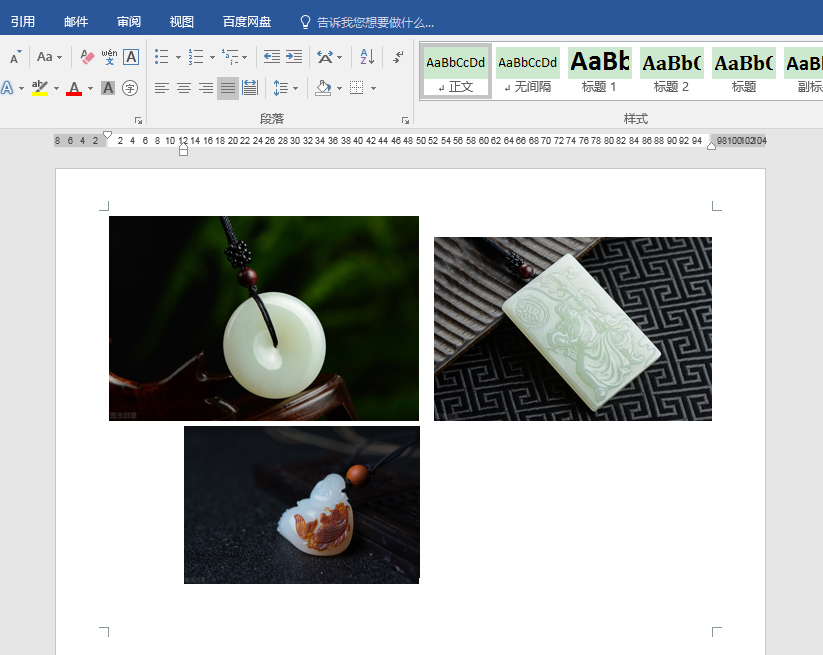Expand text effects dropdown arrow

(x=21, y=88)
